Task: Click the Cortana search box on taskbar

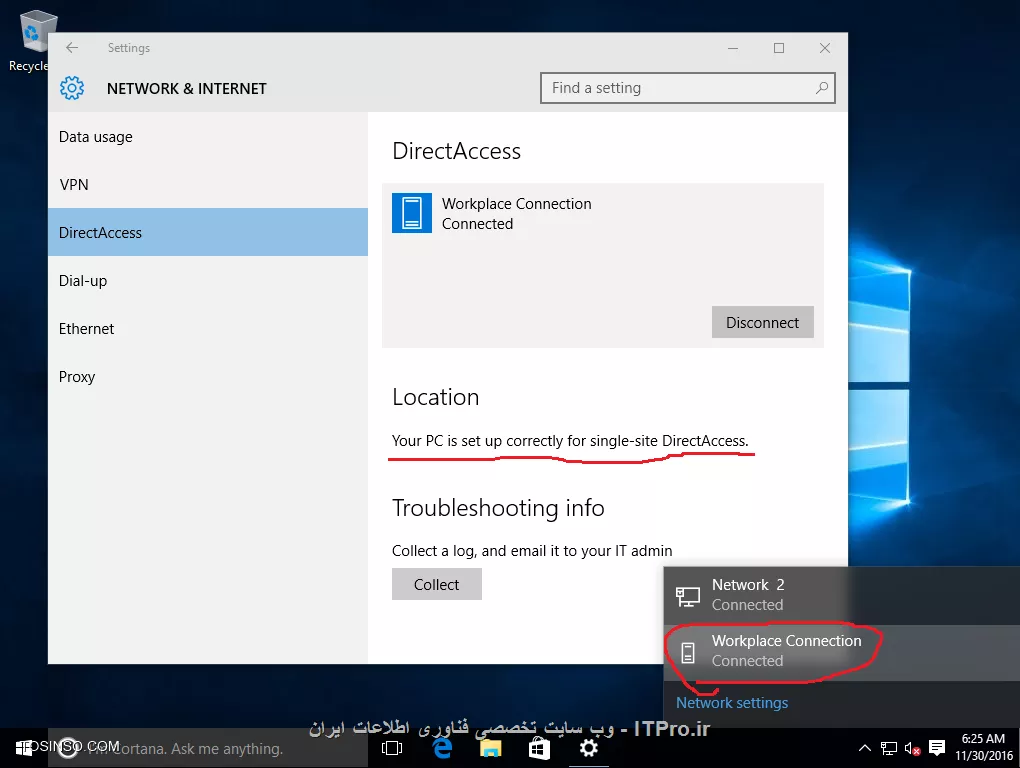Action: click(208, 748)
